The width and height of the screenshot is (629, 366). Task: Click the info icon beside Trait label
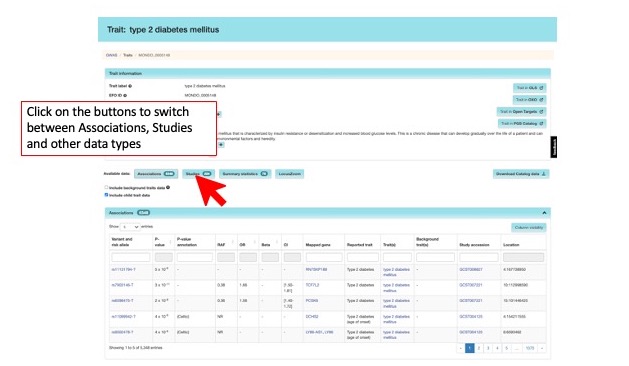[x=130, y=86]
